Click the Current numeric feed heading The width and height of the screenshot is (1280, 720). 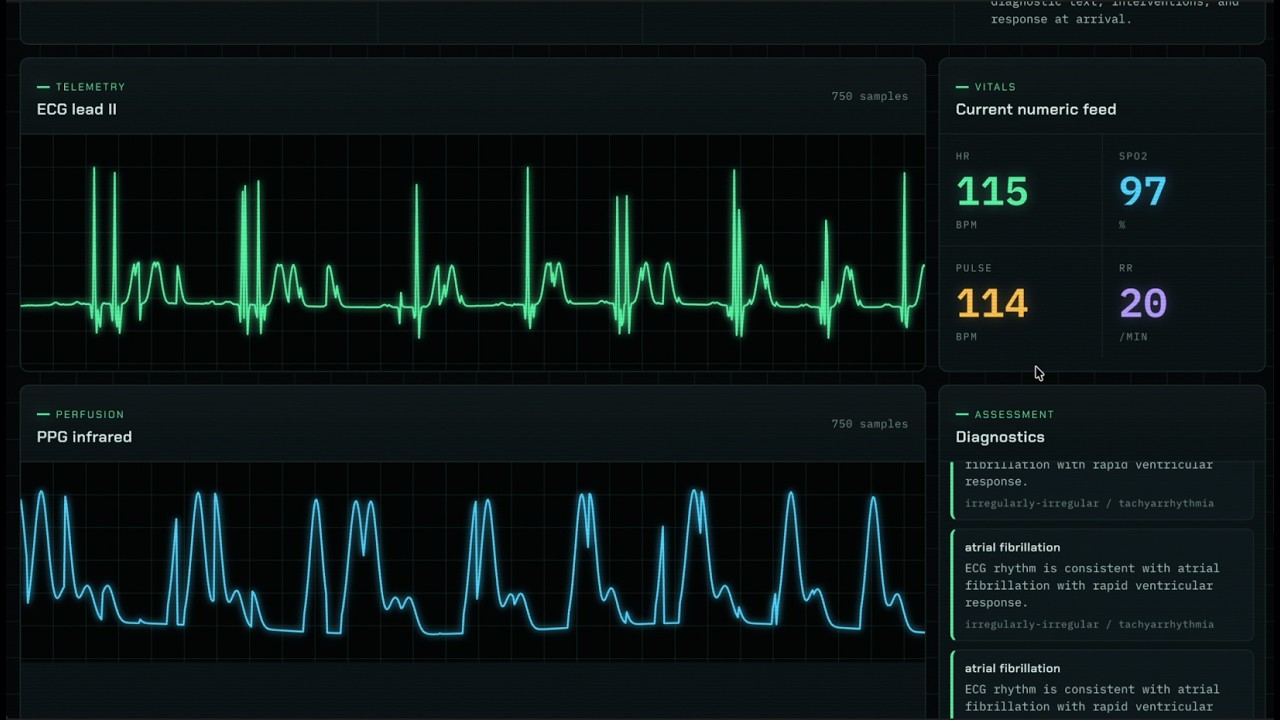click(1036, 109)
